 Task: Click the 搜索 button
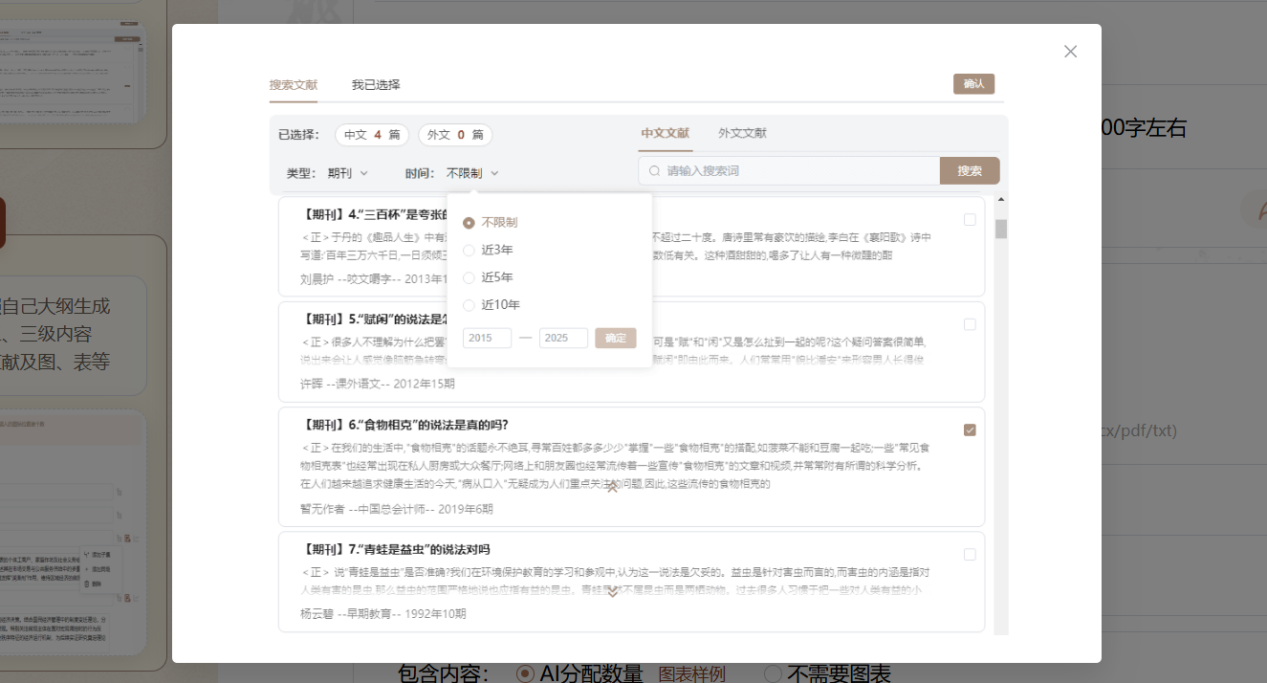969,171
